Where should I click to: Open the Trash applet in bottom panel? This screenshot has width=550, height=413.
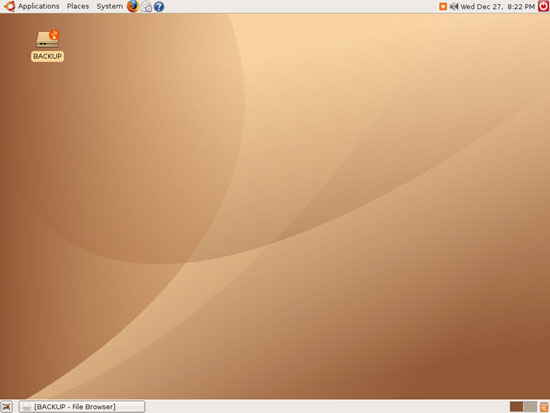[x=544, y=407]
